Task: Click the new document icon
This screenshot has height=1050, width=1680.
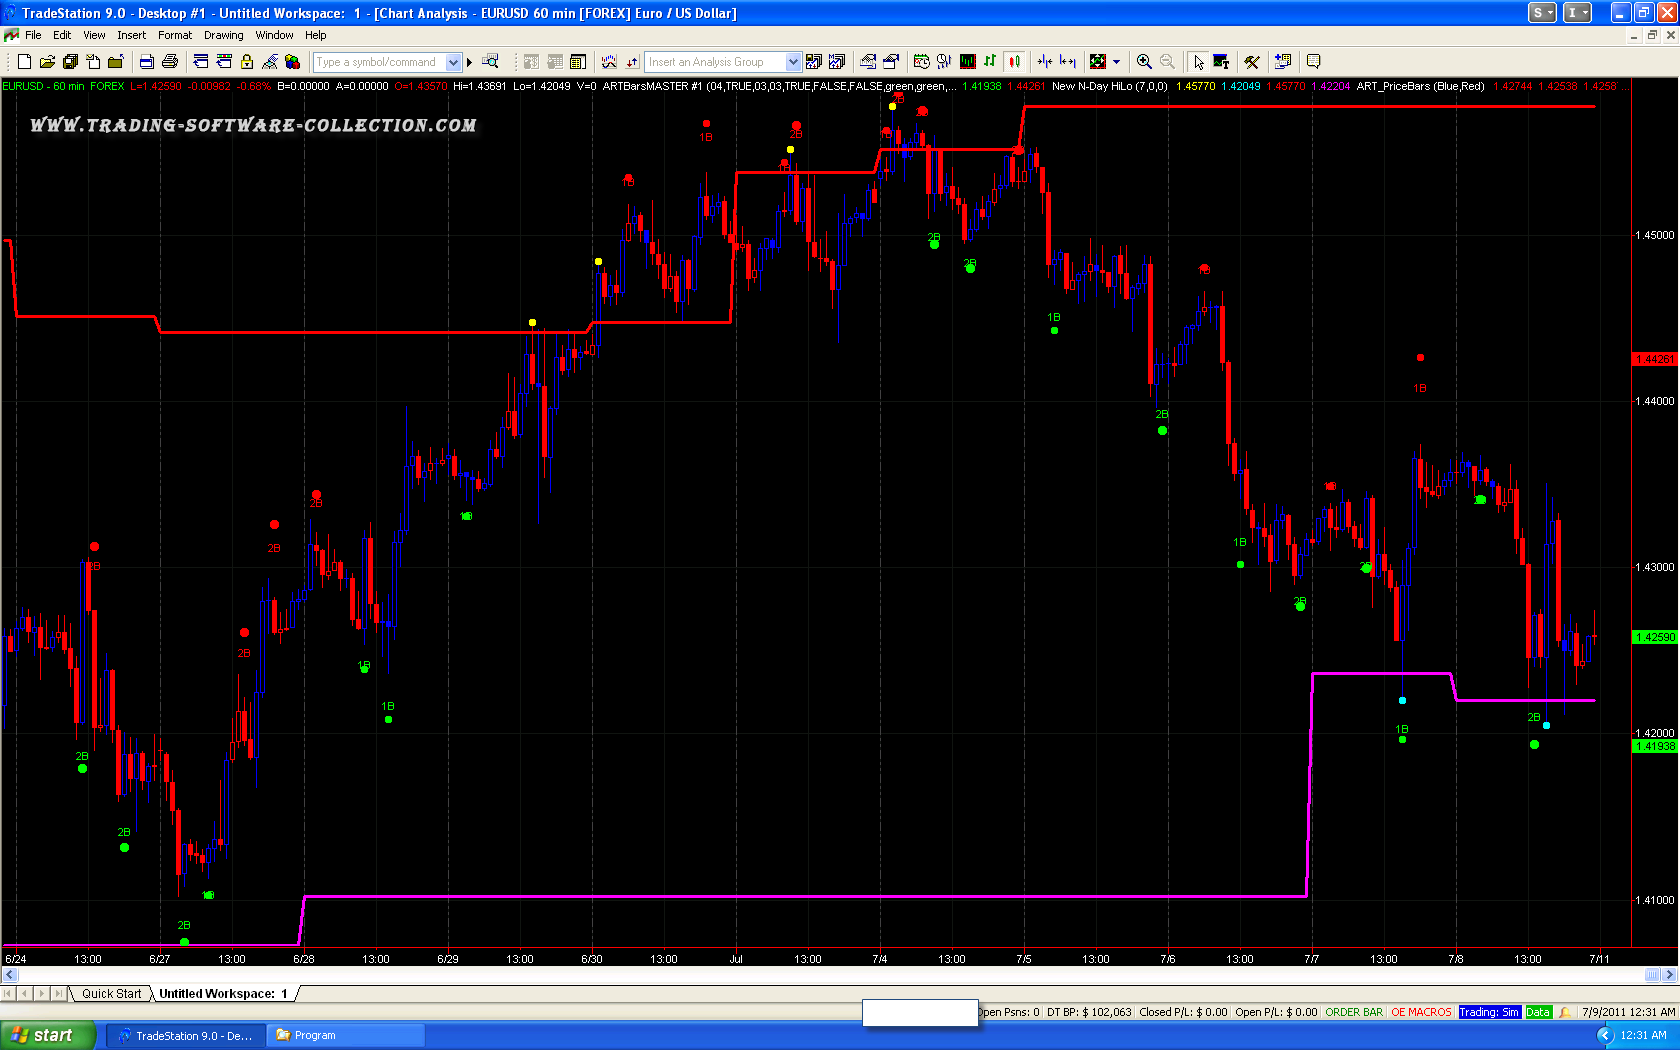Action: [x=24, y=62]
